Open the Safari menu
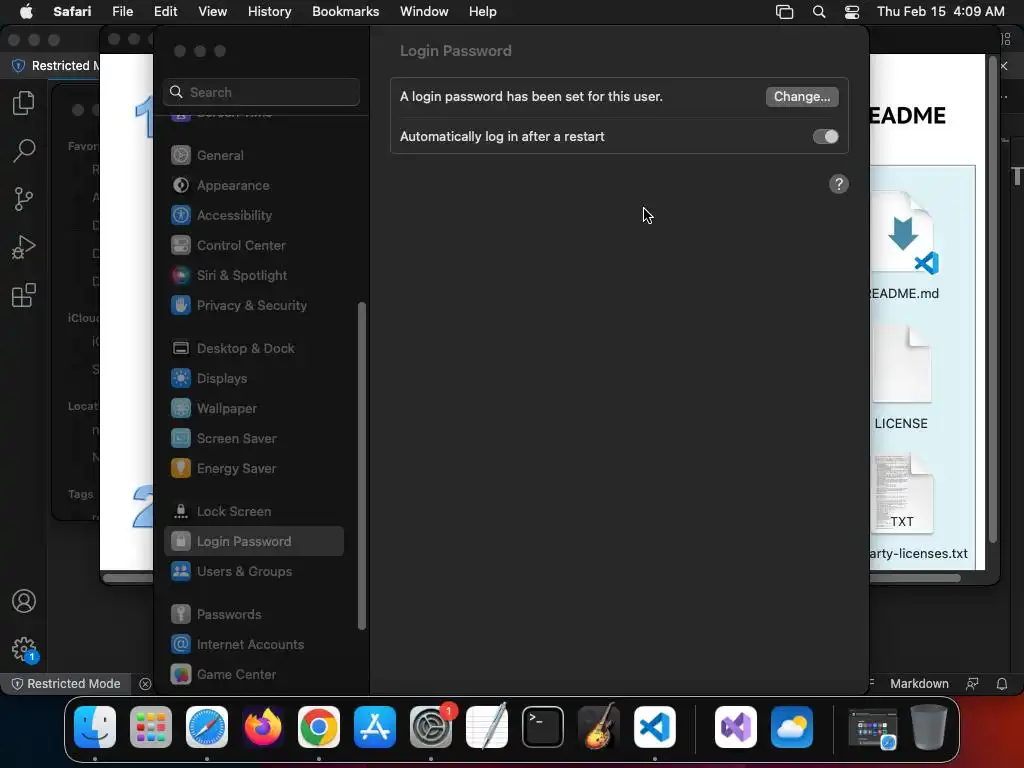The image size is (1024, 768). (72, 12)
